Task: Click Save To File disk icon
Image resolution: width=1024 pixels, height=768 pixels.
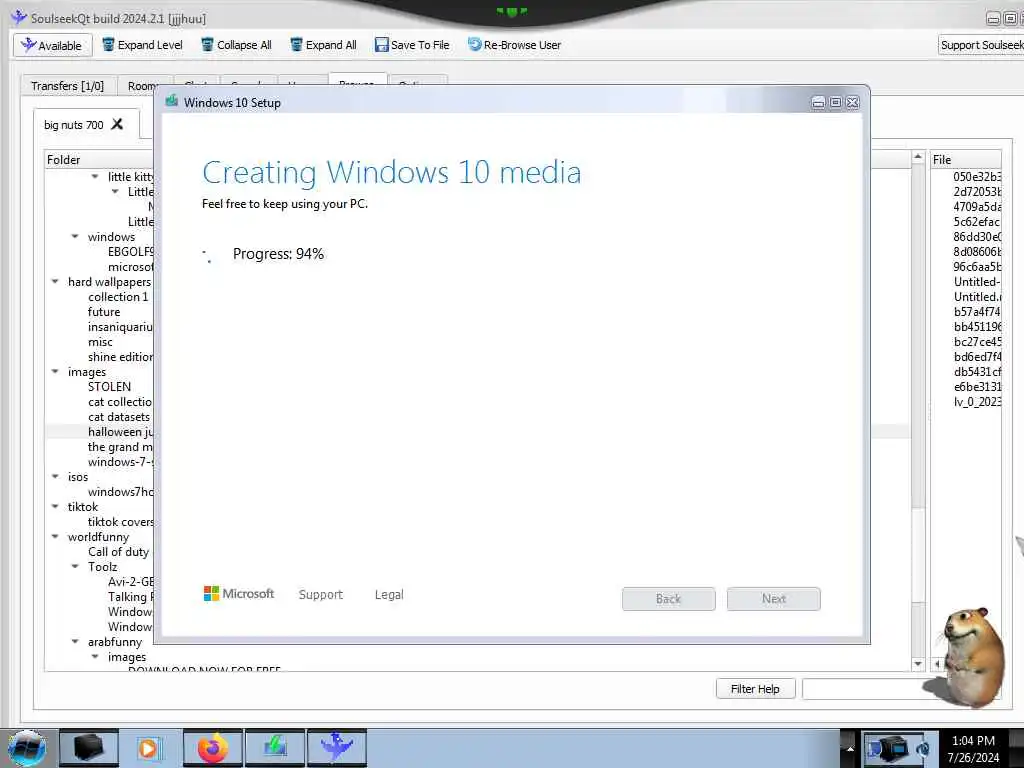Action: (381, 44)
